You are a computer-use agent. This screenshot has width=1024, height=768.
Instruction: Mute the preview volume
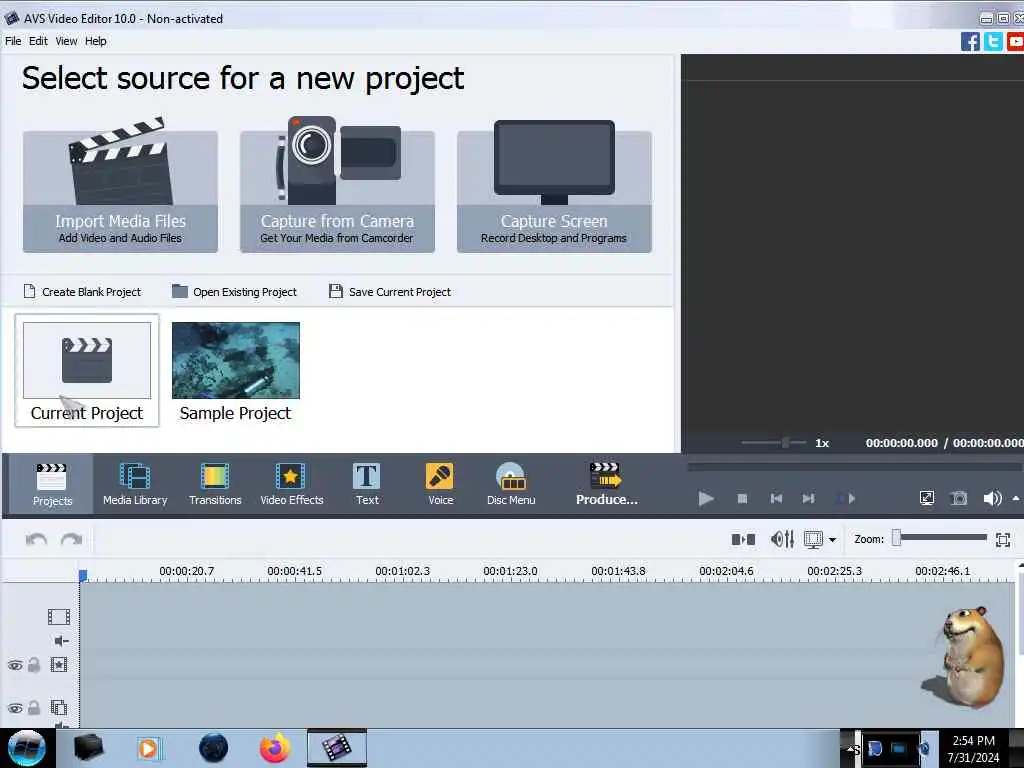pos(992,499)
